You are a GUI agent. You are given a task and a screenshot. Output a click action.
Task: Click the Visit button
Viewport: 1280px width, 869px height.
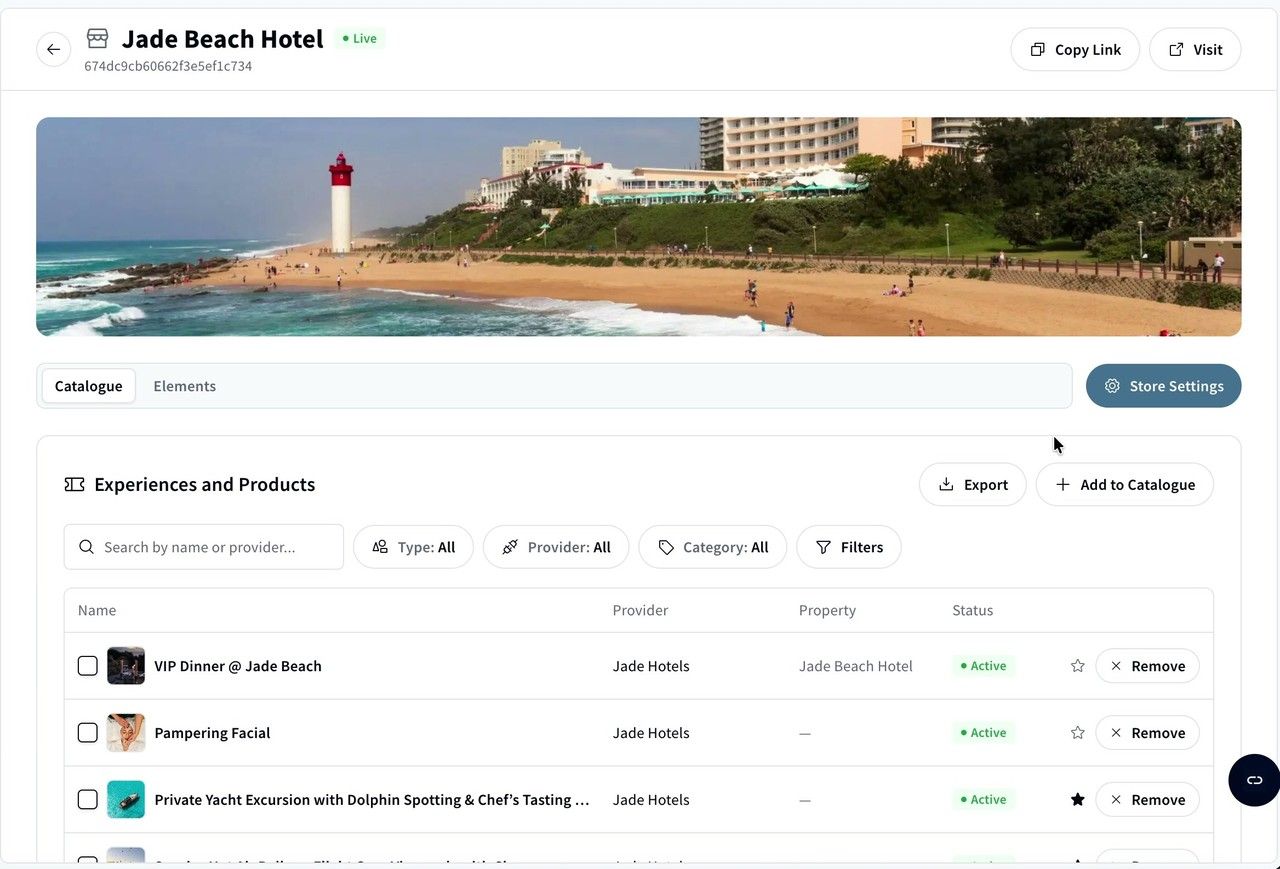(1195, 49)
